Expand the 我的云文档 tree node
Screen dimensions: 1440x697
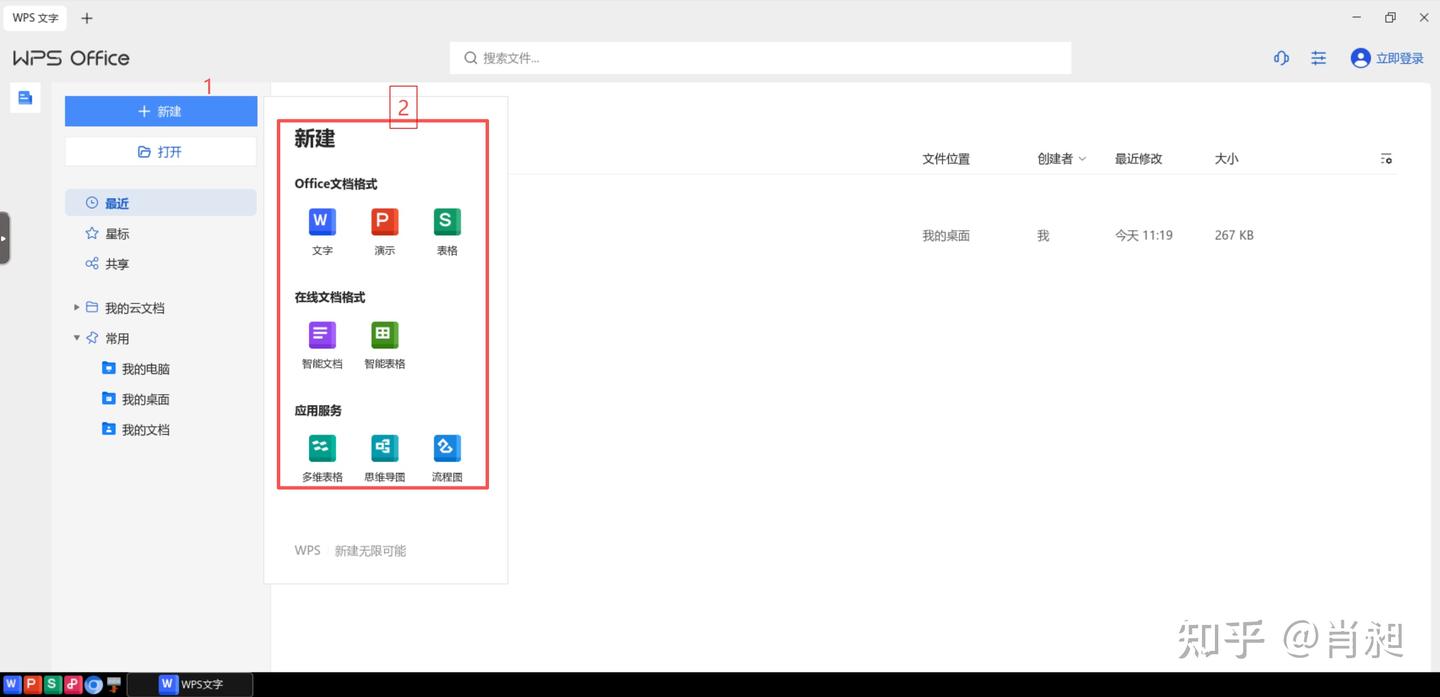point(76,307)
